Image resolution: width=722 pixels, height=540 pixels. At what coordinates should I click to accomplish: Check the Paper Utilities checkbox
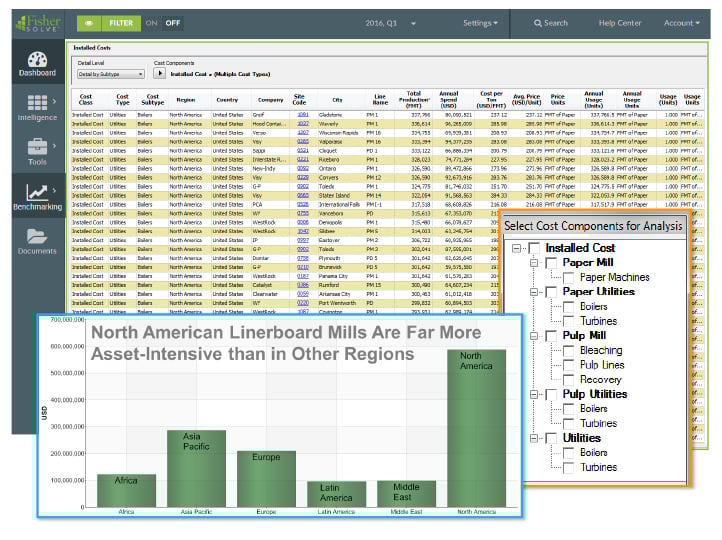[551, 292]
